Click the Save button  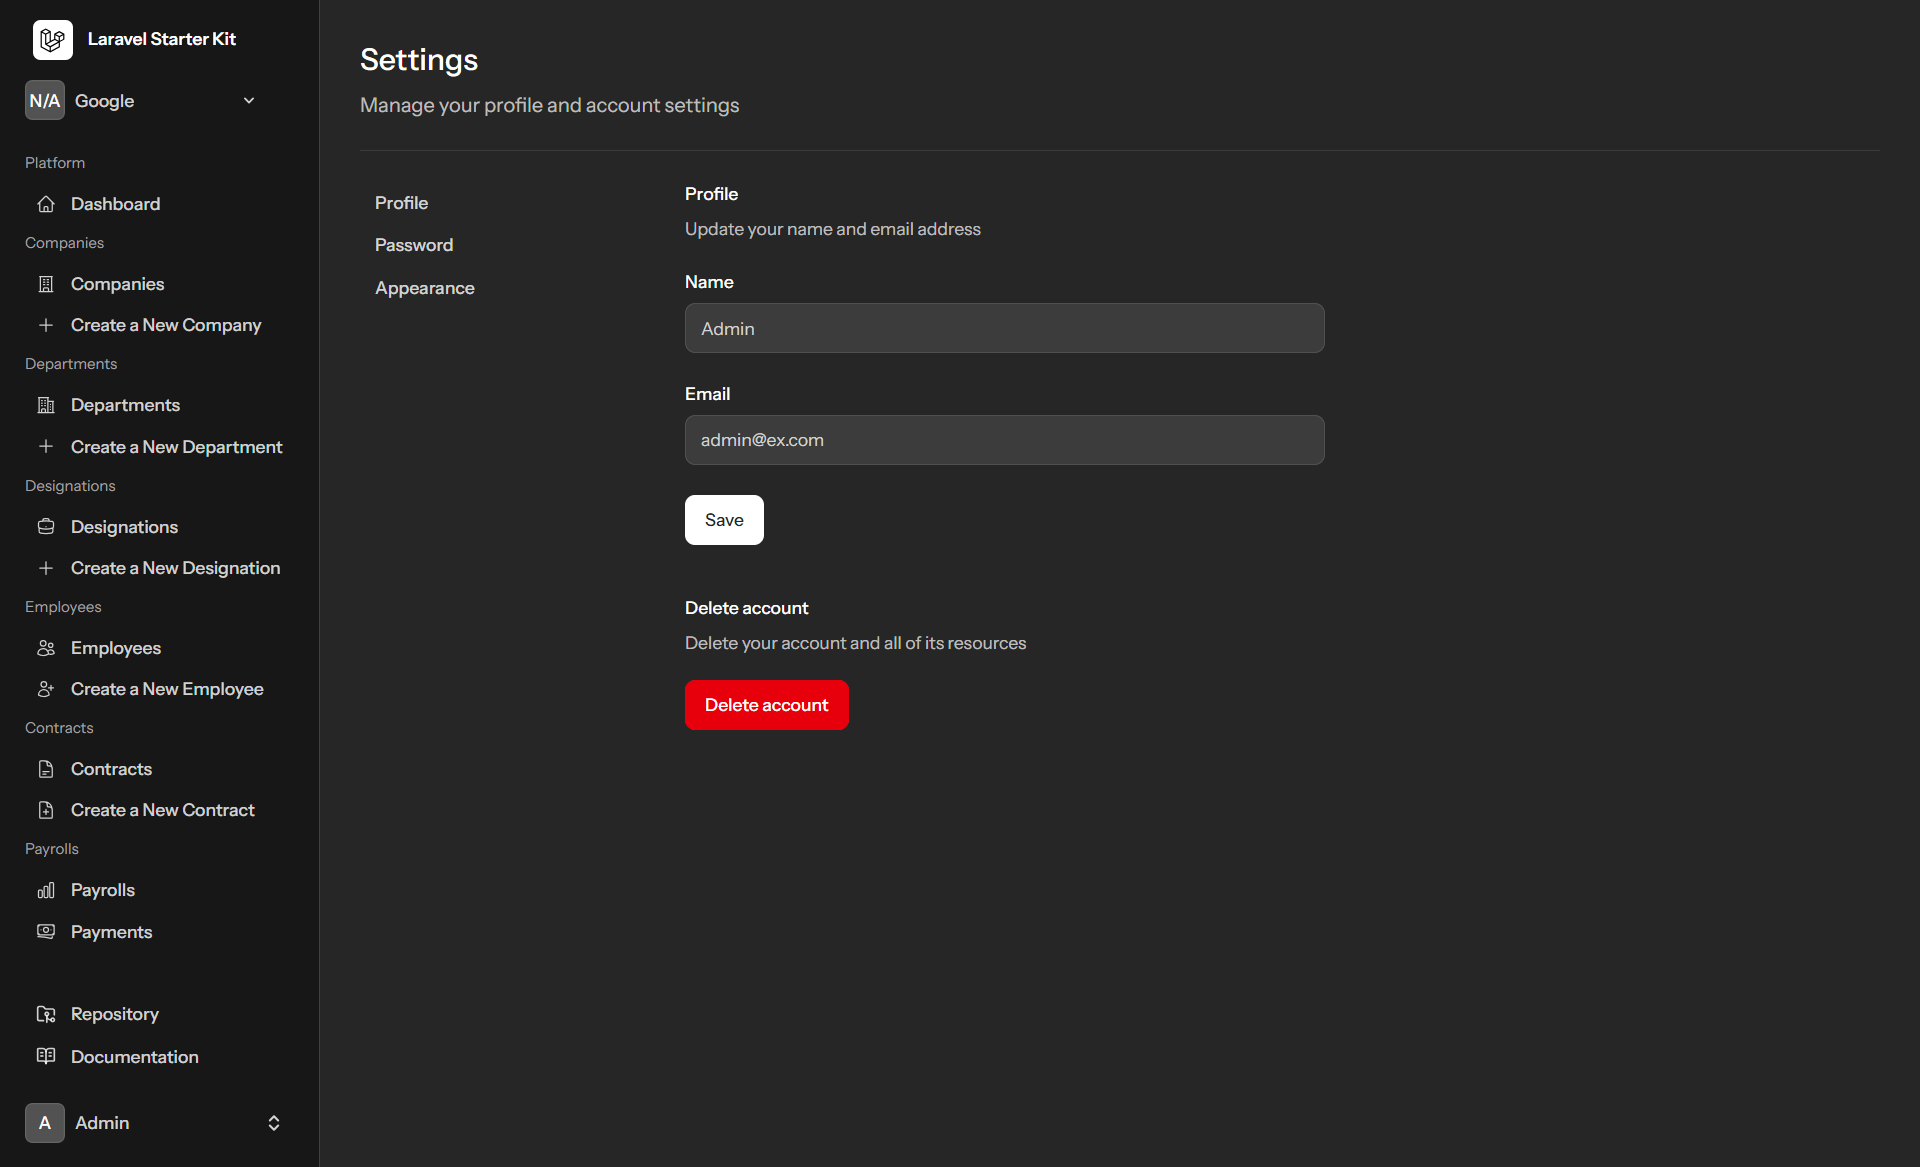[724, 520]
